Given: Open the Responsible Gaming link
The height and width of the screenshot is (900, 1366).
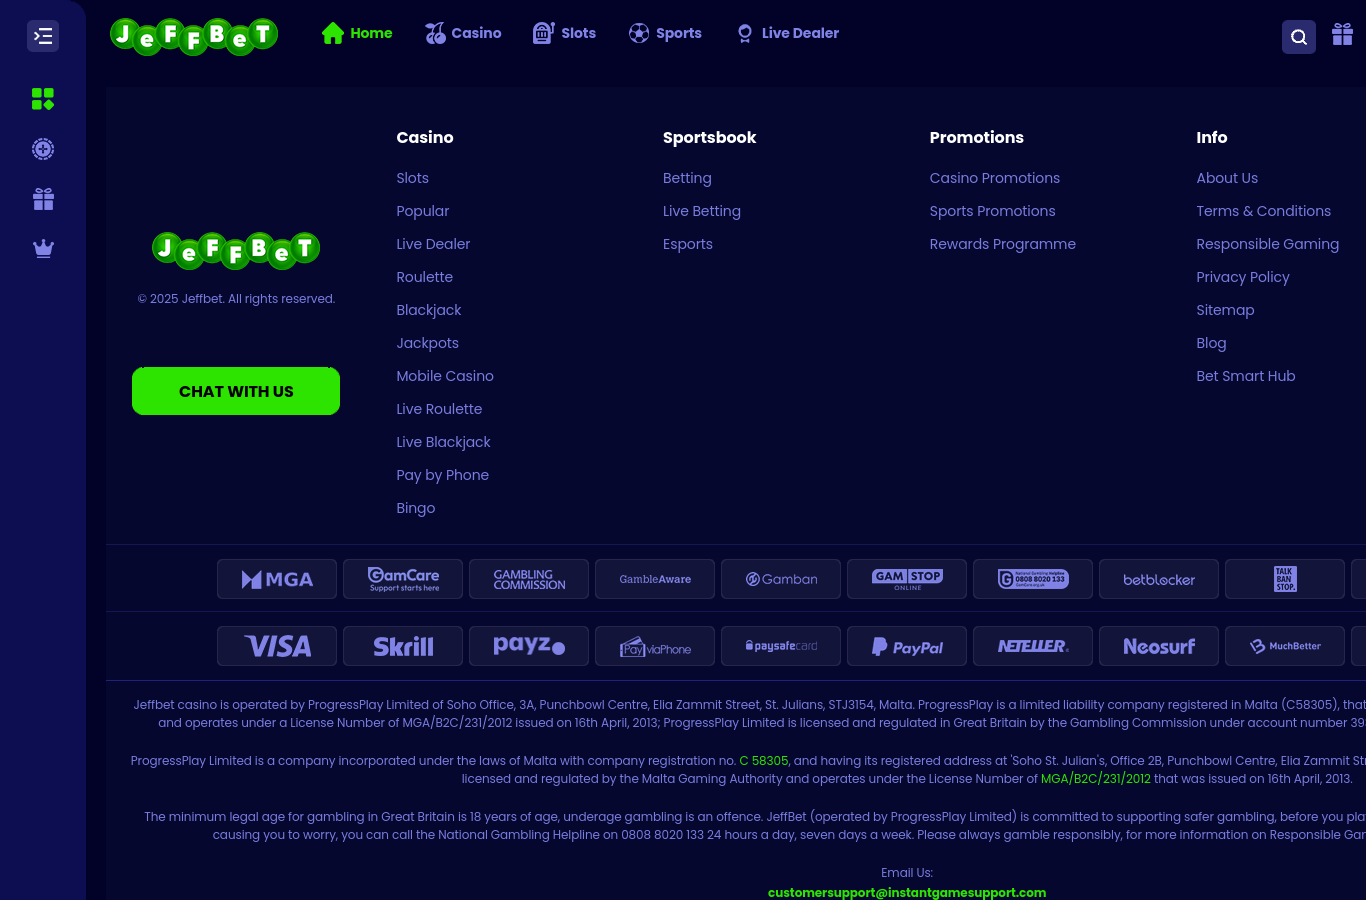Looking at the screenshot, I should click(x=1267, y=244).
